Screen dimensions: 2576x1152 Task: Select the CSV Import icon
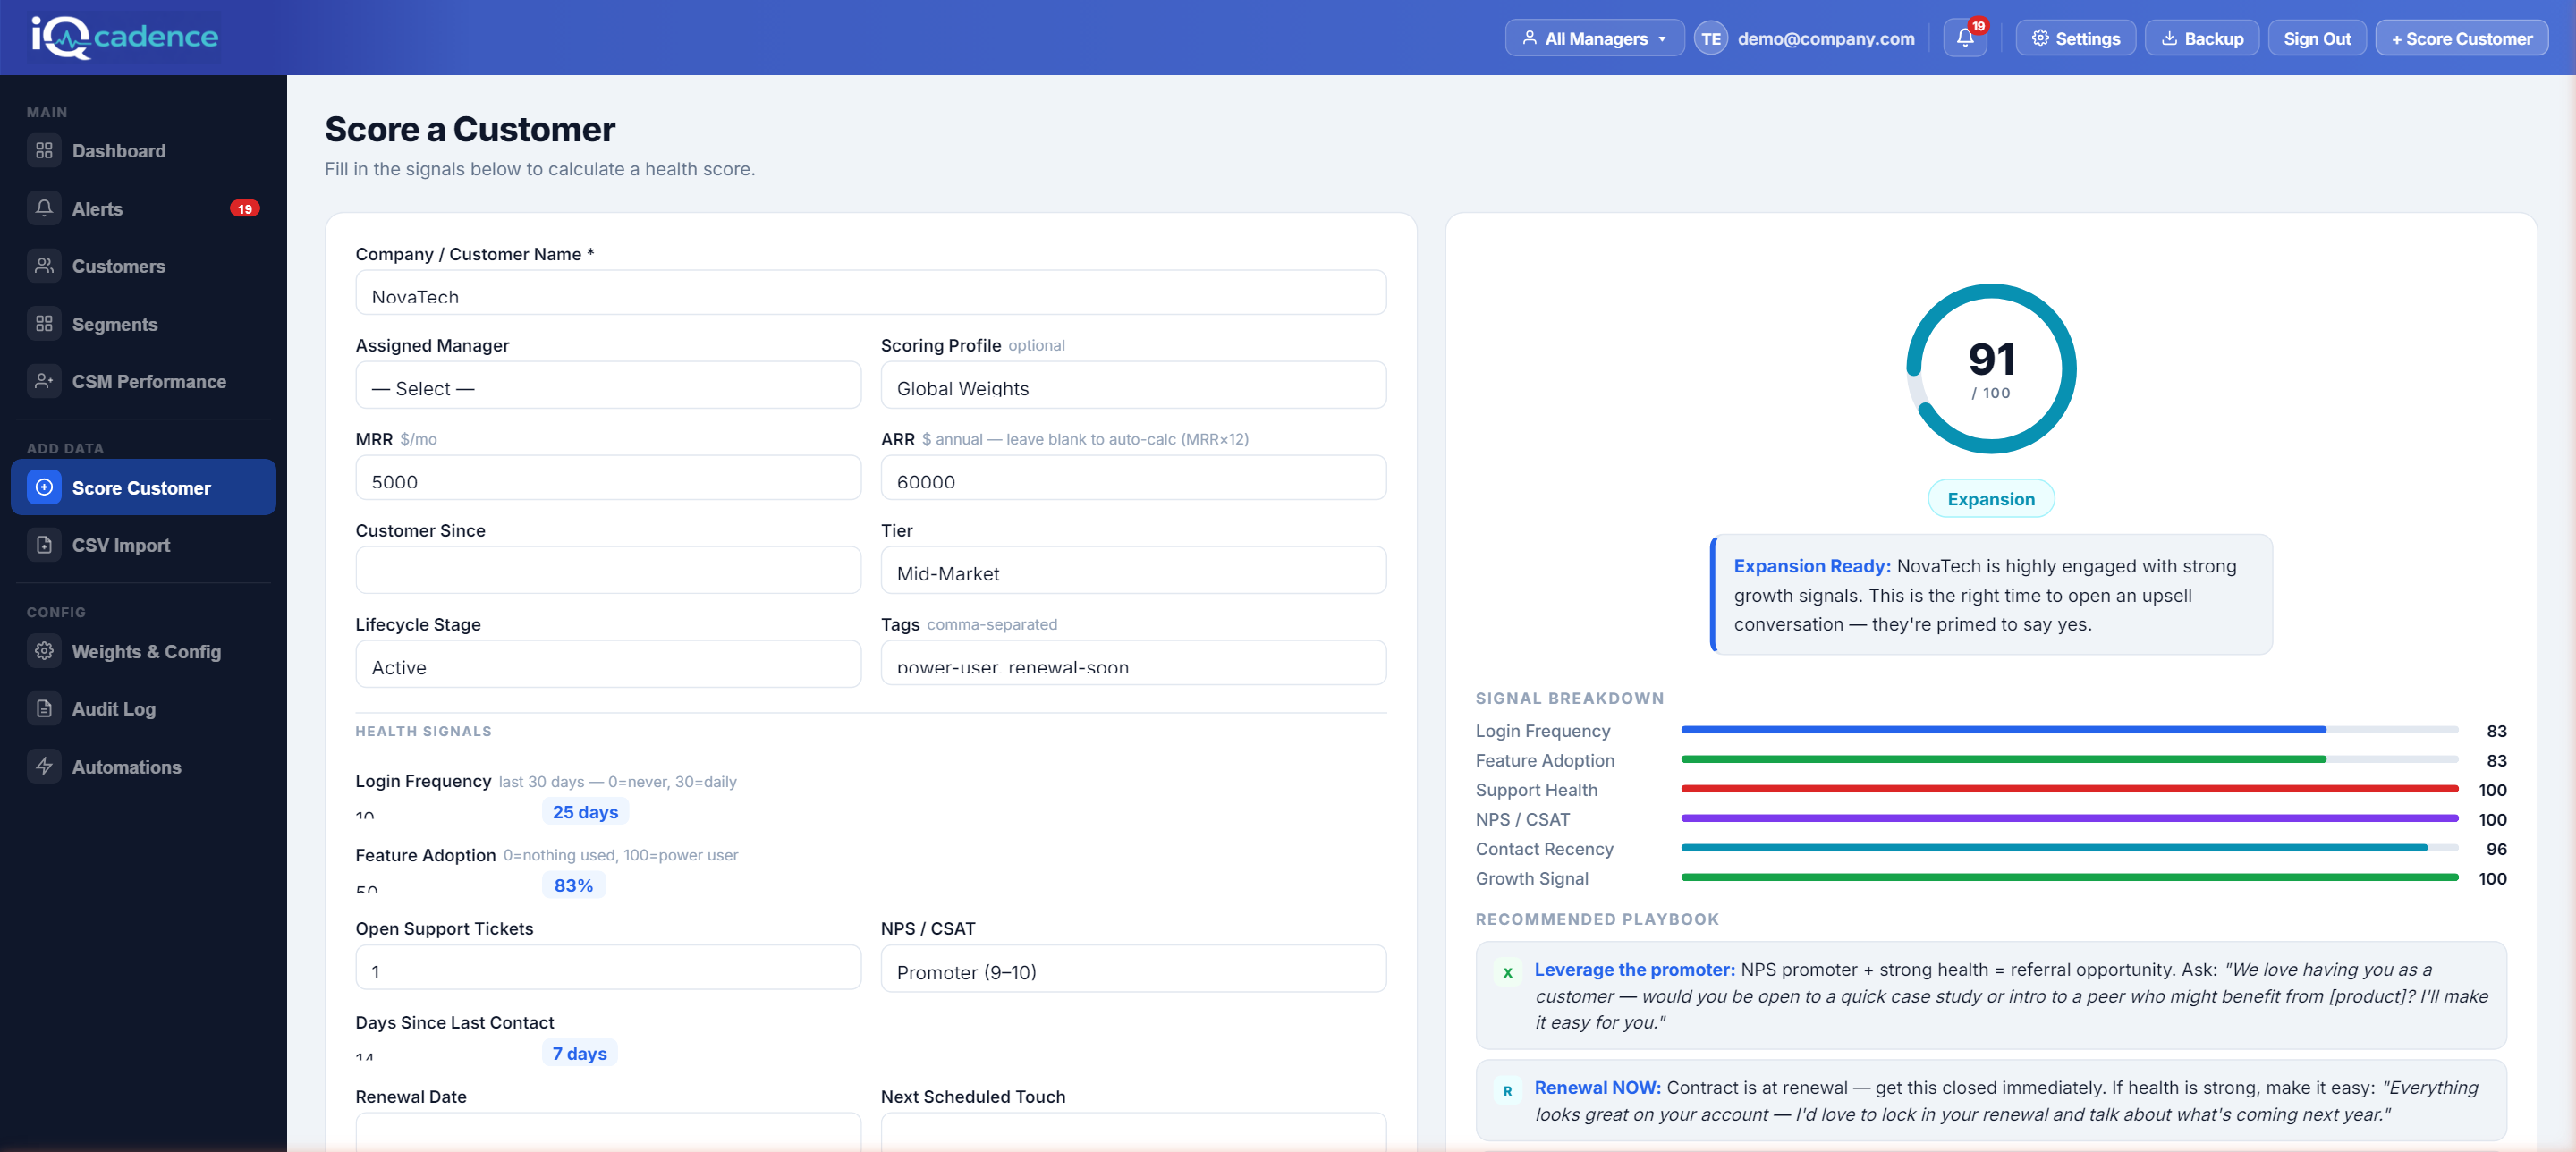(x=44, y=545)
